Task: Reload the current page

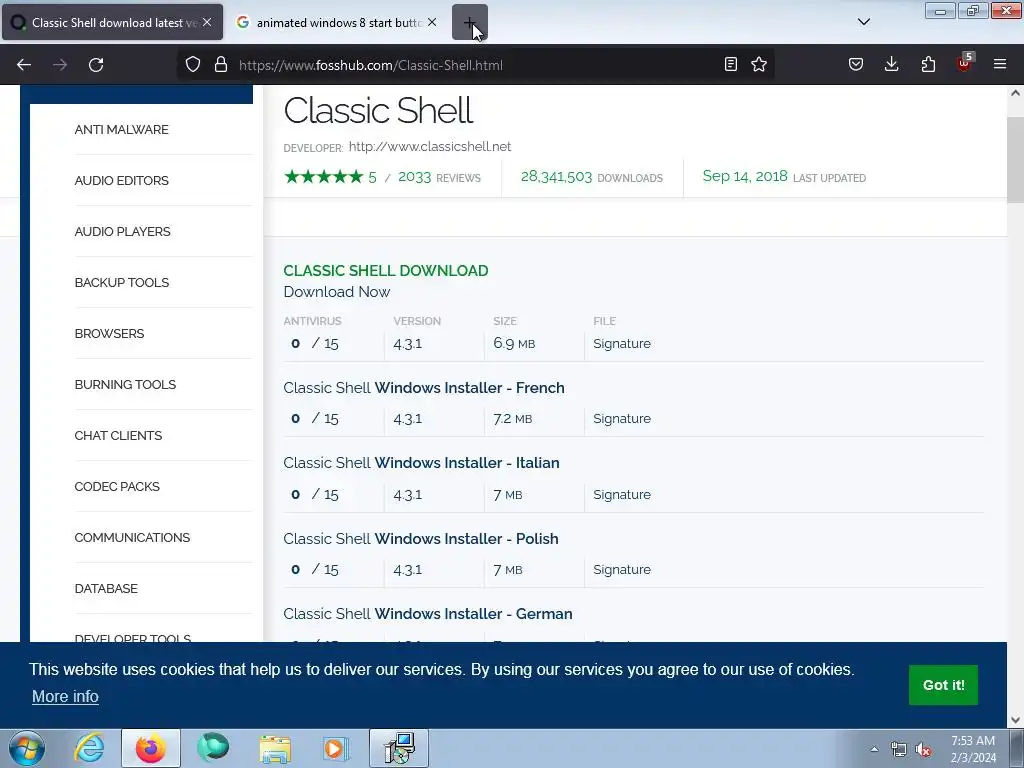Action: tap(96, 65)
